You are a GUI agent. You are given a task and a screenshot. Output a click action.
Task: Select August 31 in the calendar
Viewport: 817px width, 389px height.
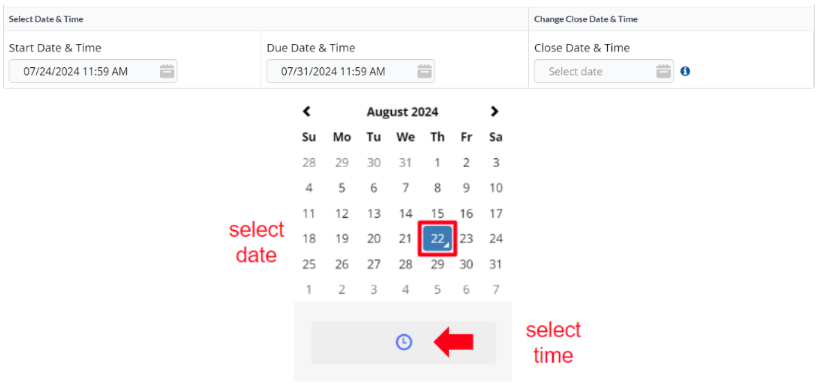(x=496, y=265)
